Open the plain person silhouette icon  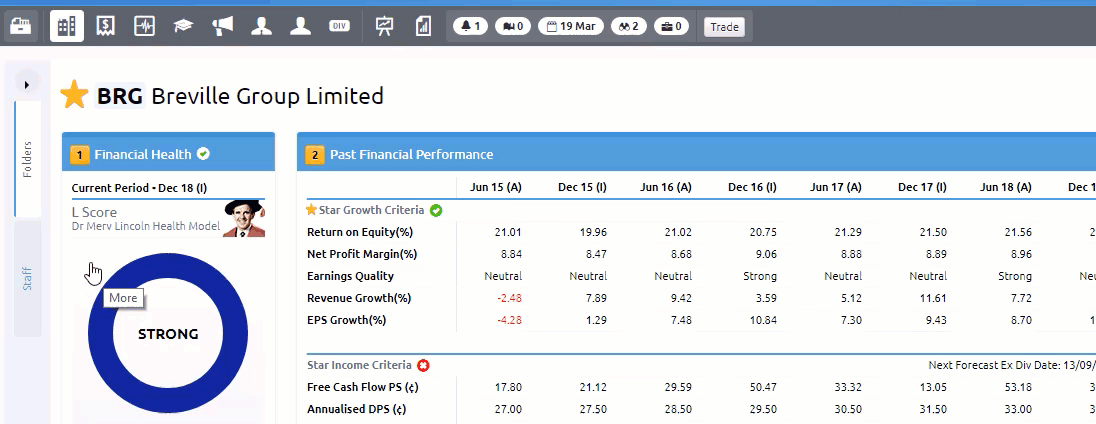point(301,27)
